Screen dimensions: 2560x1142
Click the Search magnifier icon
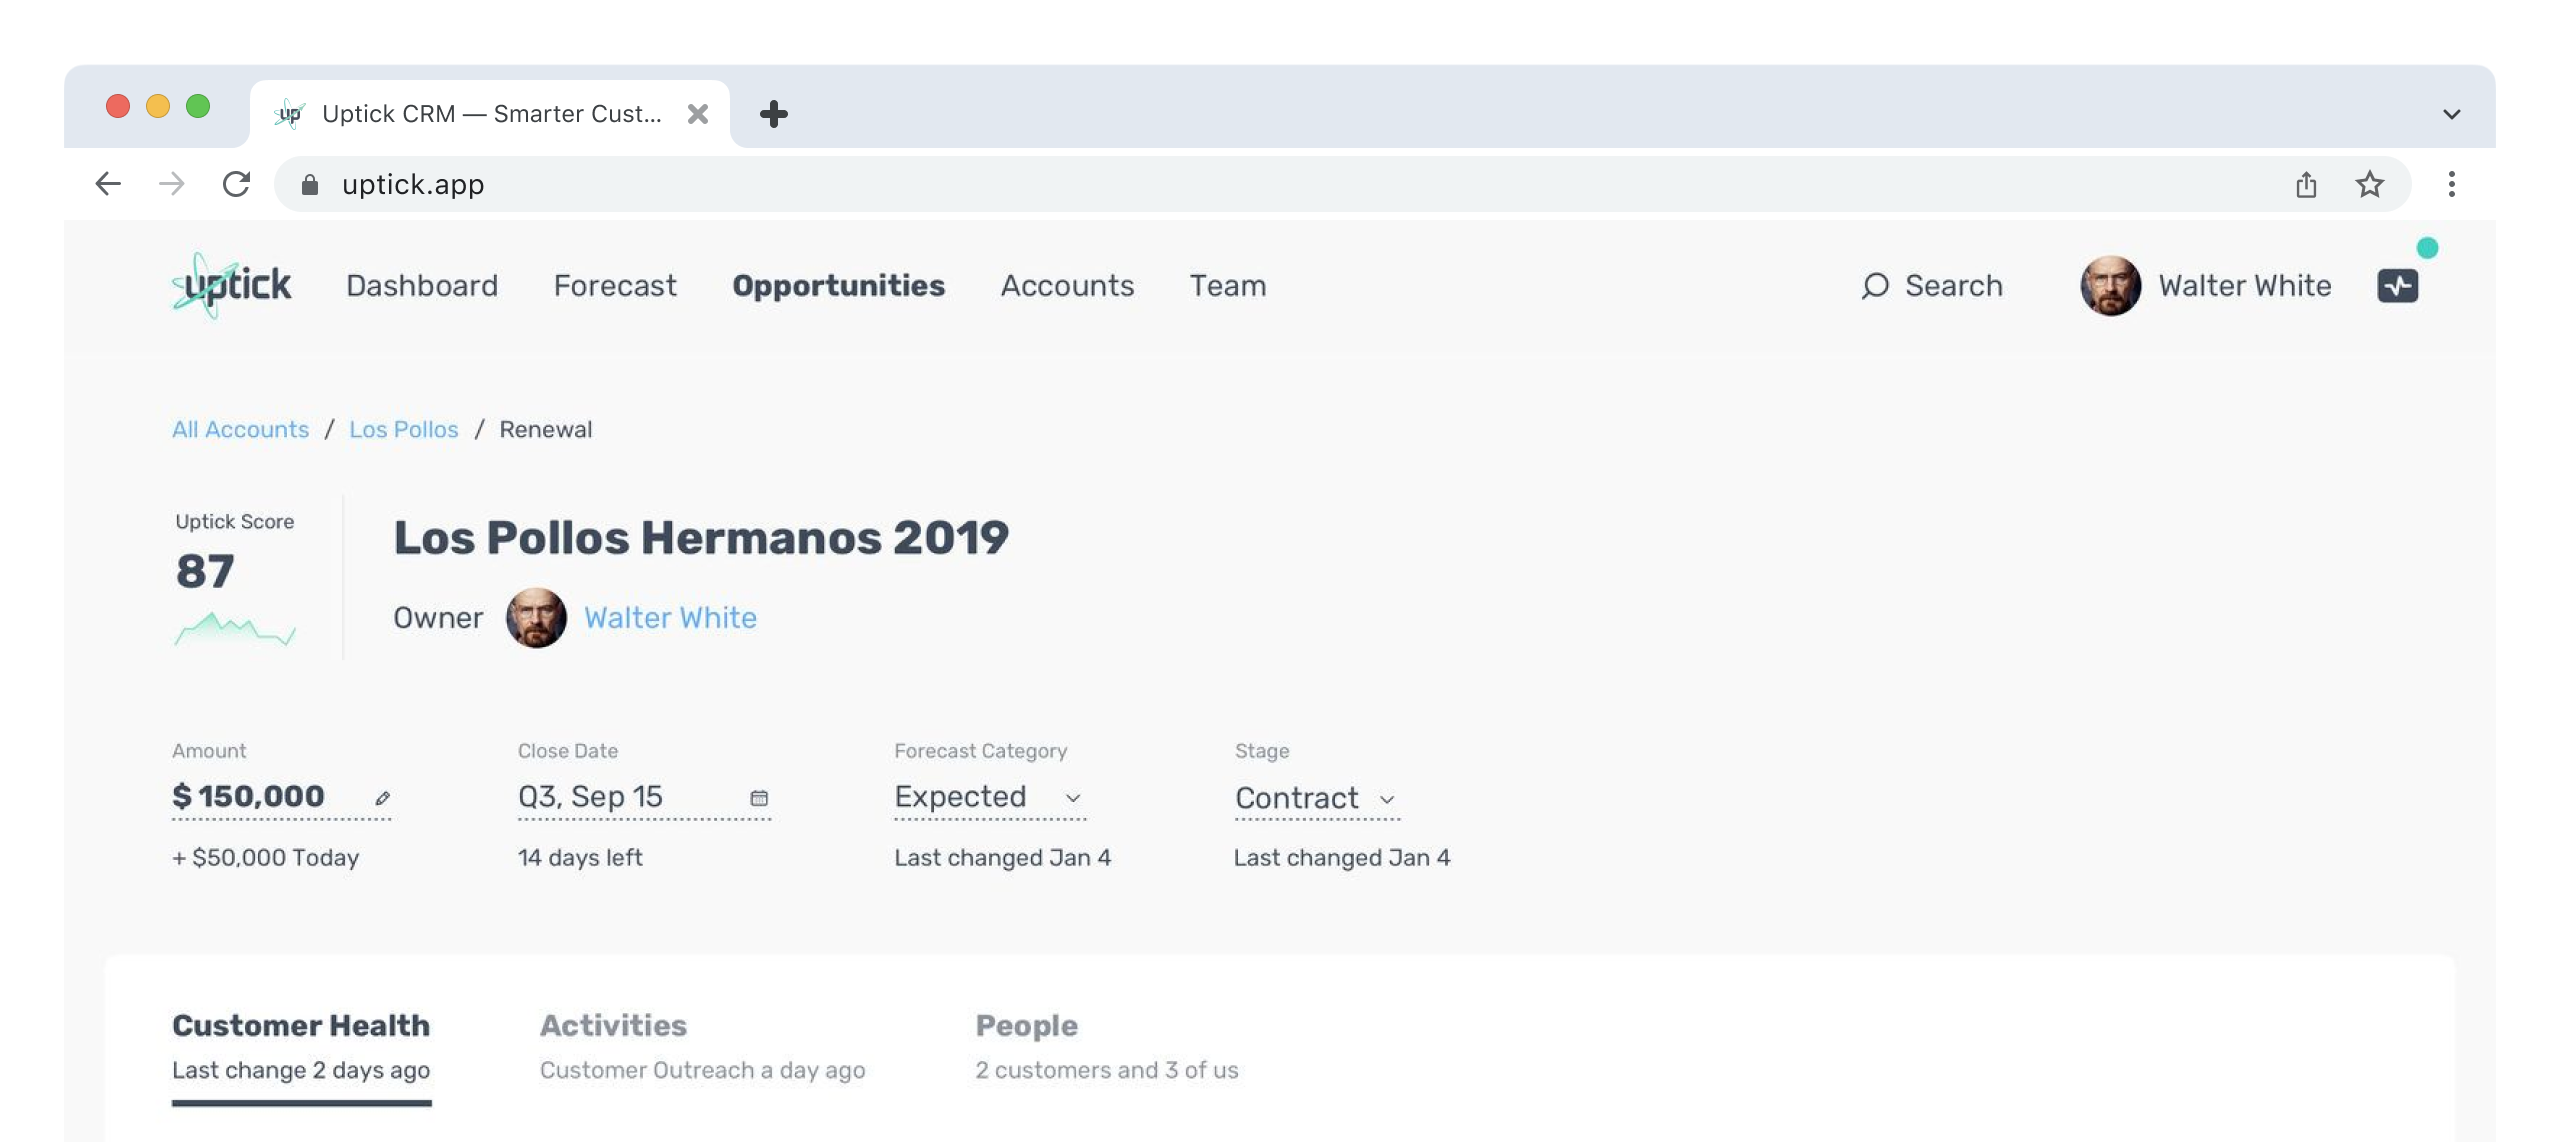click(1875, 286)
